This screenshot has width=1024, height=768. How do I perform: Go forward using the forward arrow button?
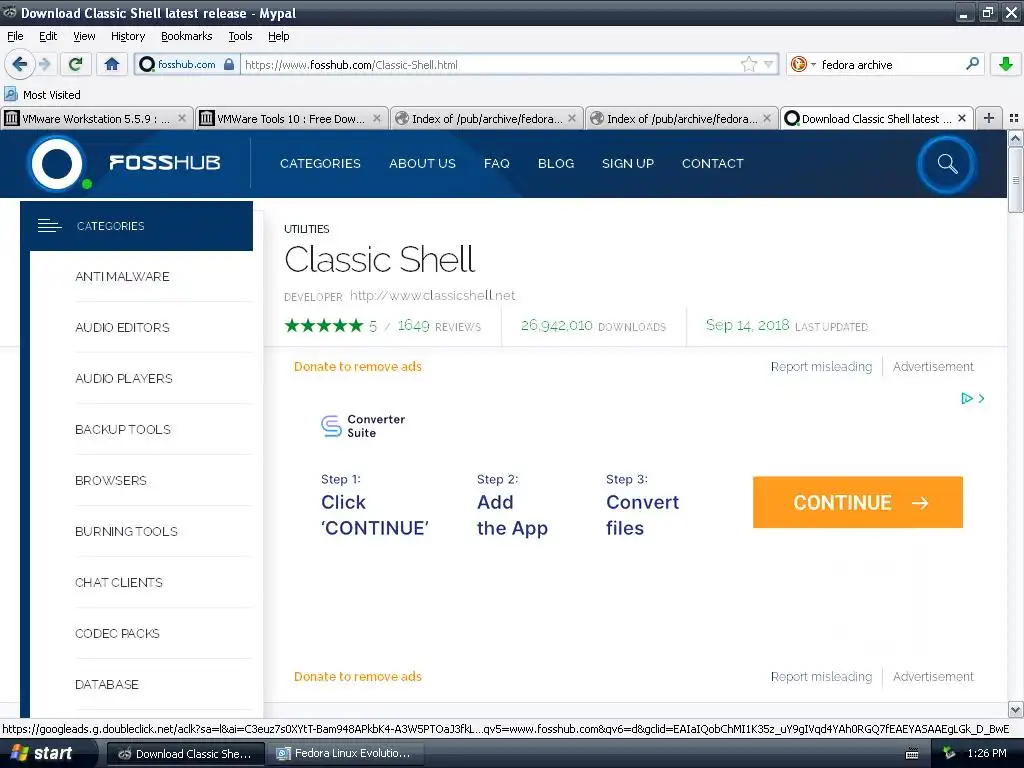pyautogui.click(x=44, y=64)
